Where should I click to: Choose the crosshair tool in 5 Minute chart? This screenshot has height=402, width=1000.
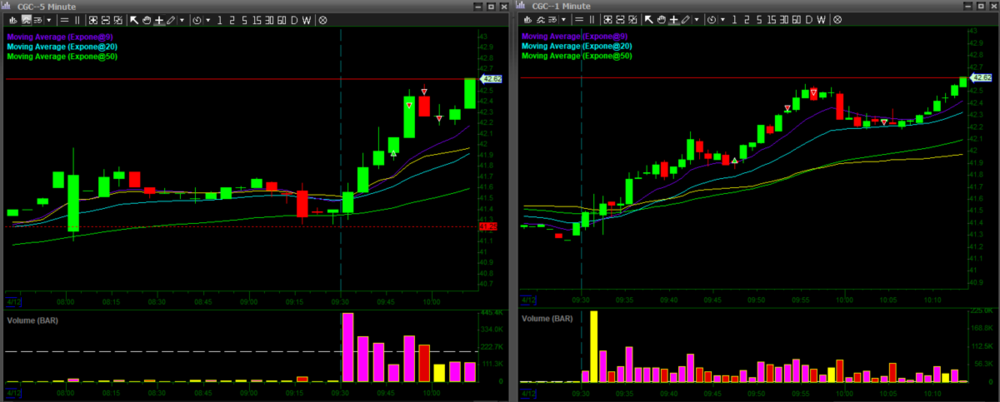click(x=159, y=20)
